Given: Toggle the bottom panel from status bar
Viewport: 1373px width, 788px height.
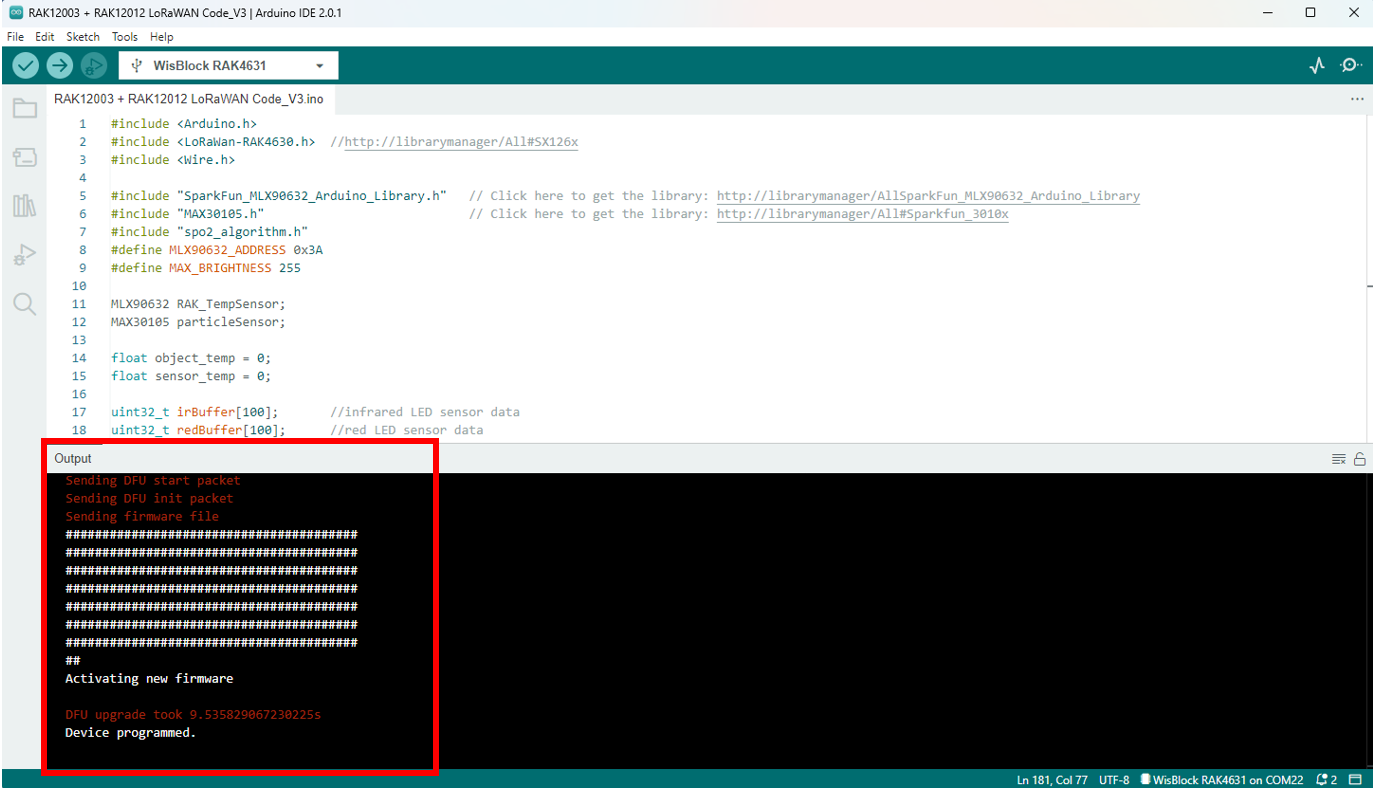Looking at the screenshot, I should (1355, 779).
